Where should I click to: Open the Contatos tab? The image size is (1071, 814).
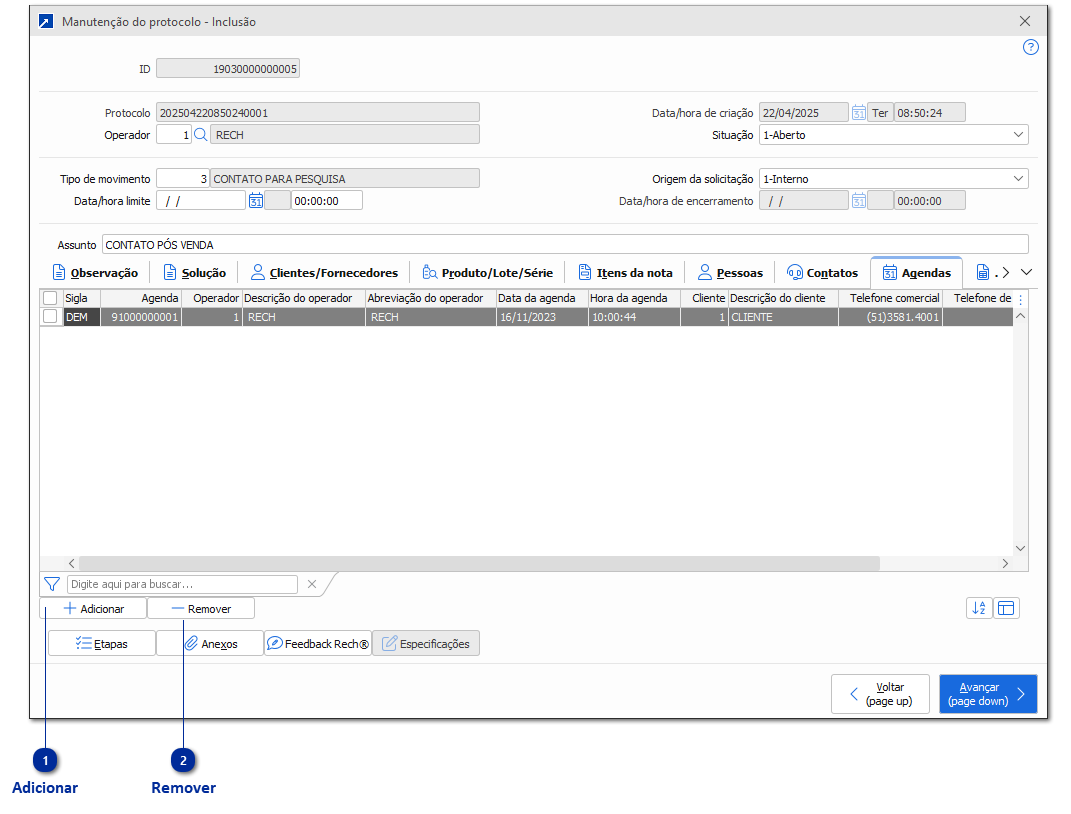[x=822, y=272]
